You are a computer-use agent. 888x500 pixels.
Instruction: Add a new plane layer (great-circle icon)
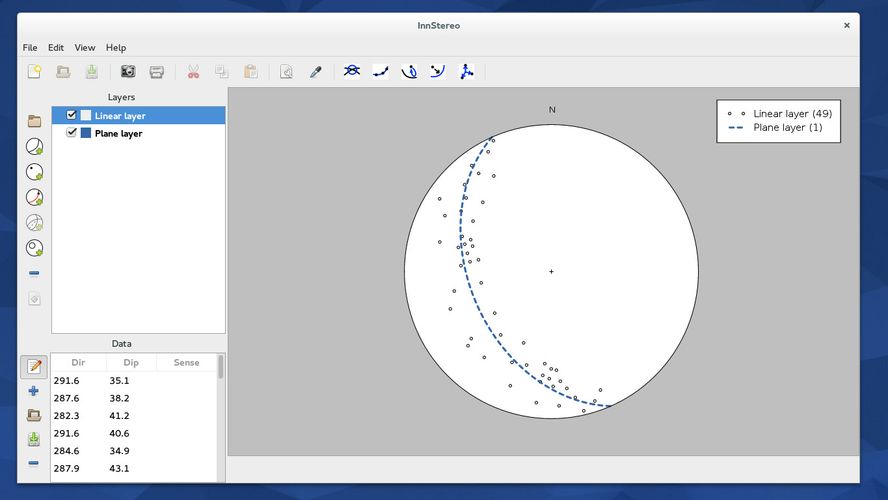pyautogui.click(x=34, y=147)
